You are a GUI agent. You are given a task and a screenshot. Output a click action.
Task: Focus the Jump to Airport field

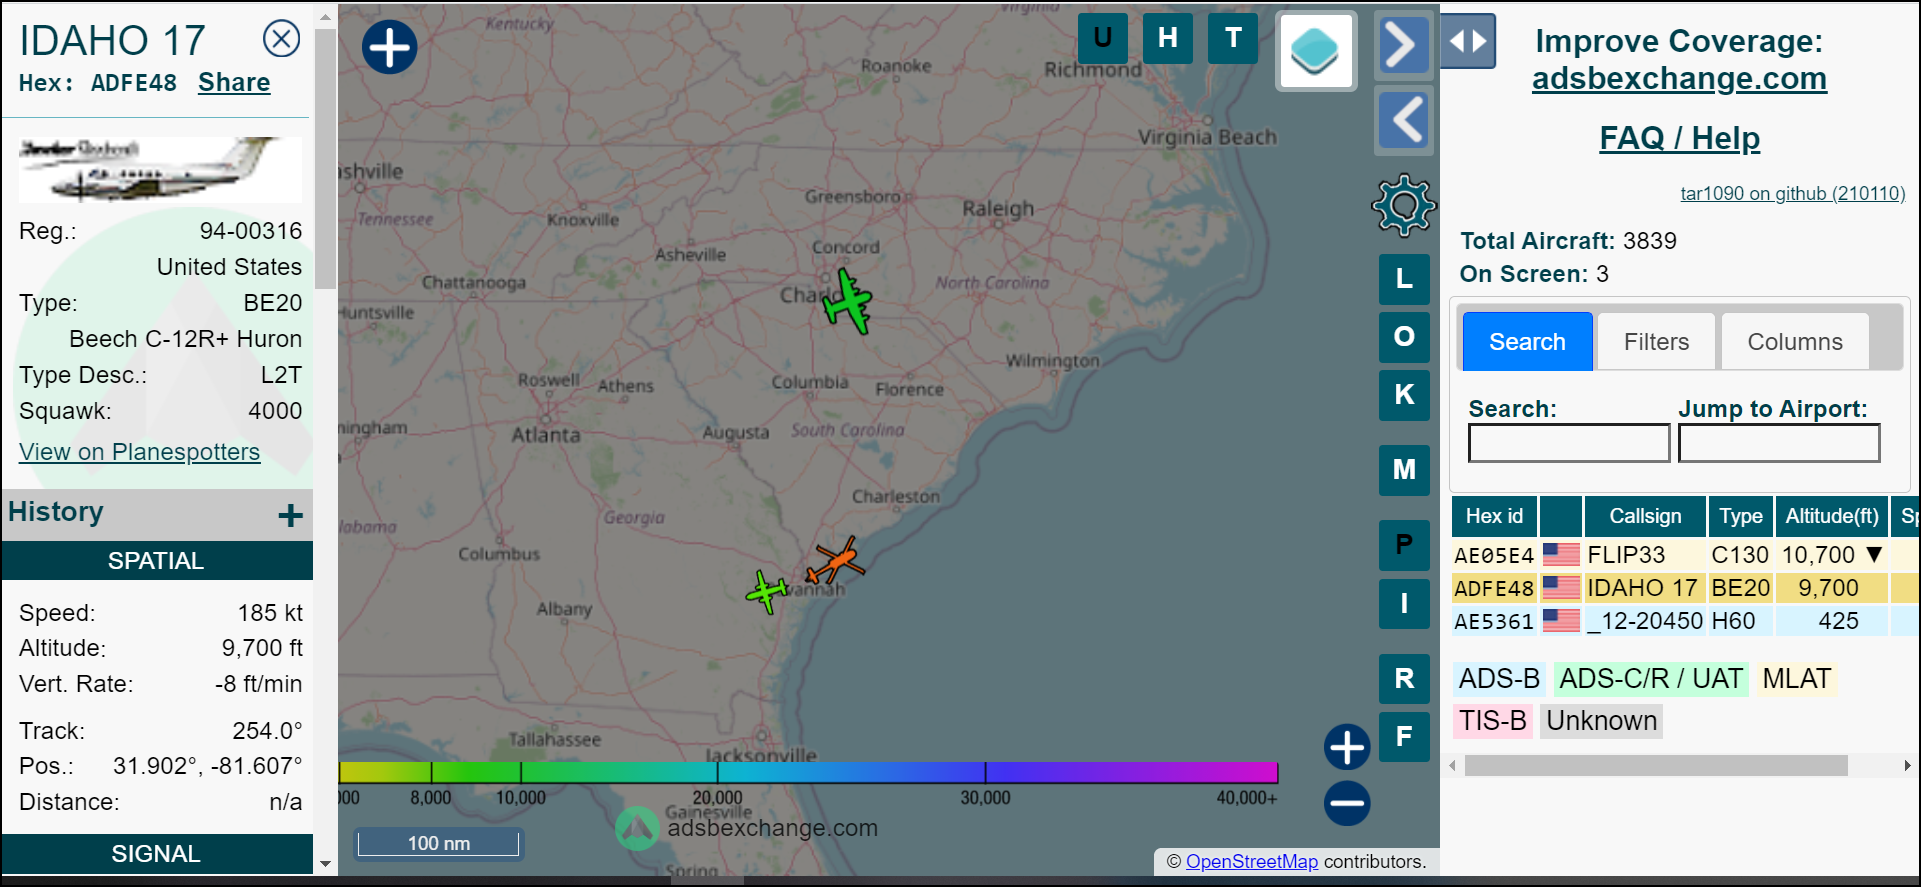pos(1778,443)
